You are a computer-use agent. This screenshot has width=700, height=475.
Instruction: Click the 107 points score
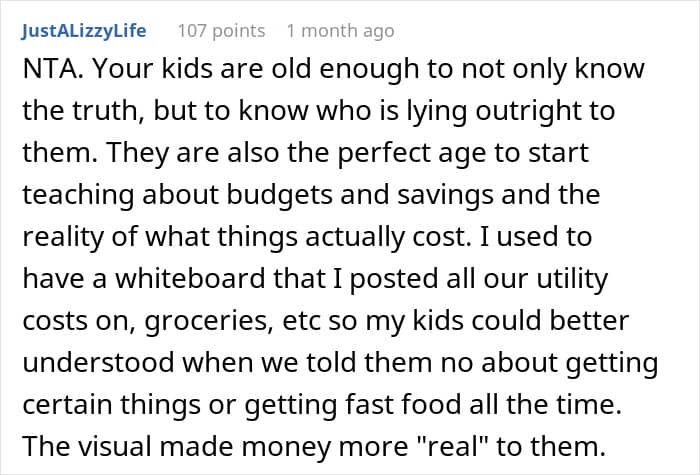click(x=220, y=31)
